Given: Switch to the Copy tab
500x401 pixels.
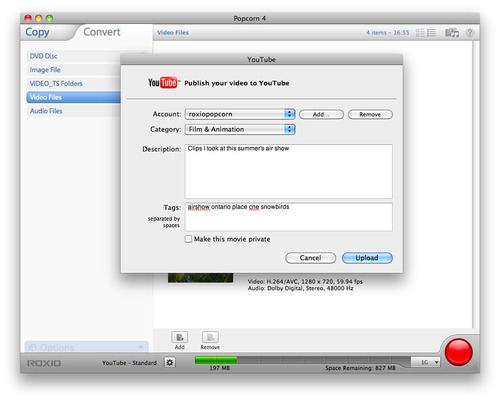Looking at the screenshot, I should click(37, 32).
